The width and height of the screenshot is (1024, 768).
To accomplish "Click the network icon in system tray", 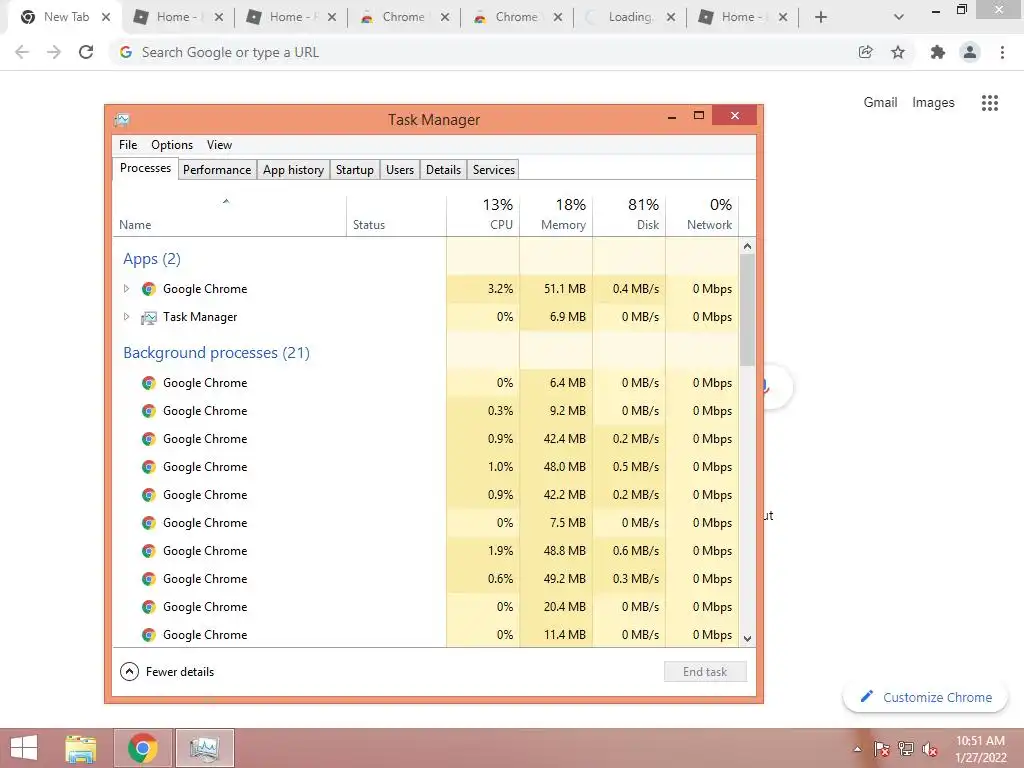I will [906, 749].
